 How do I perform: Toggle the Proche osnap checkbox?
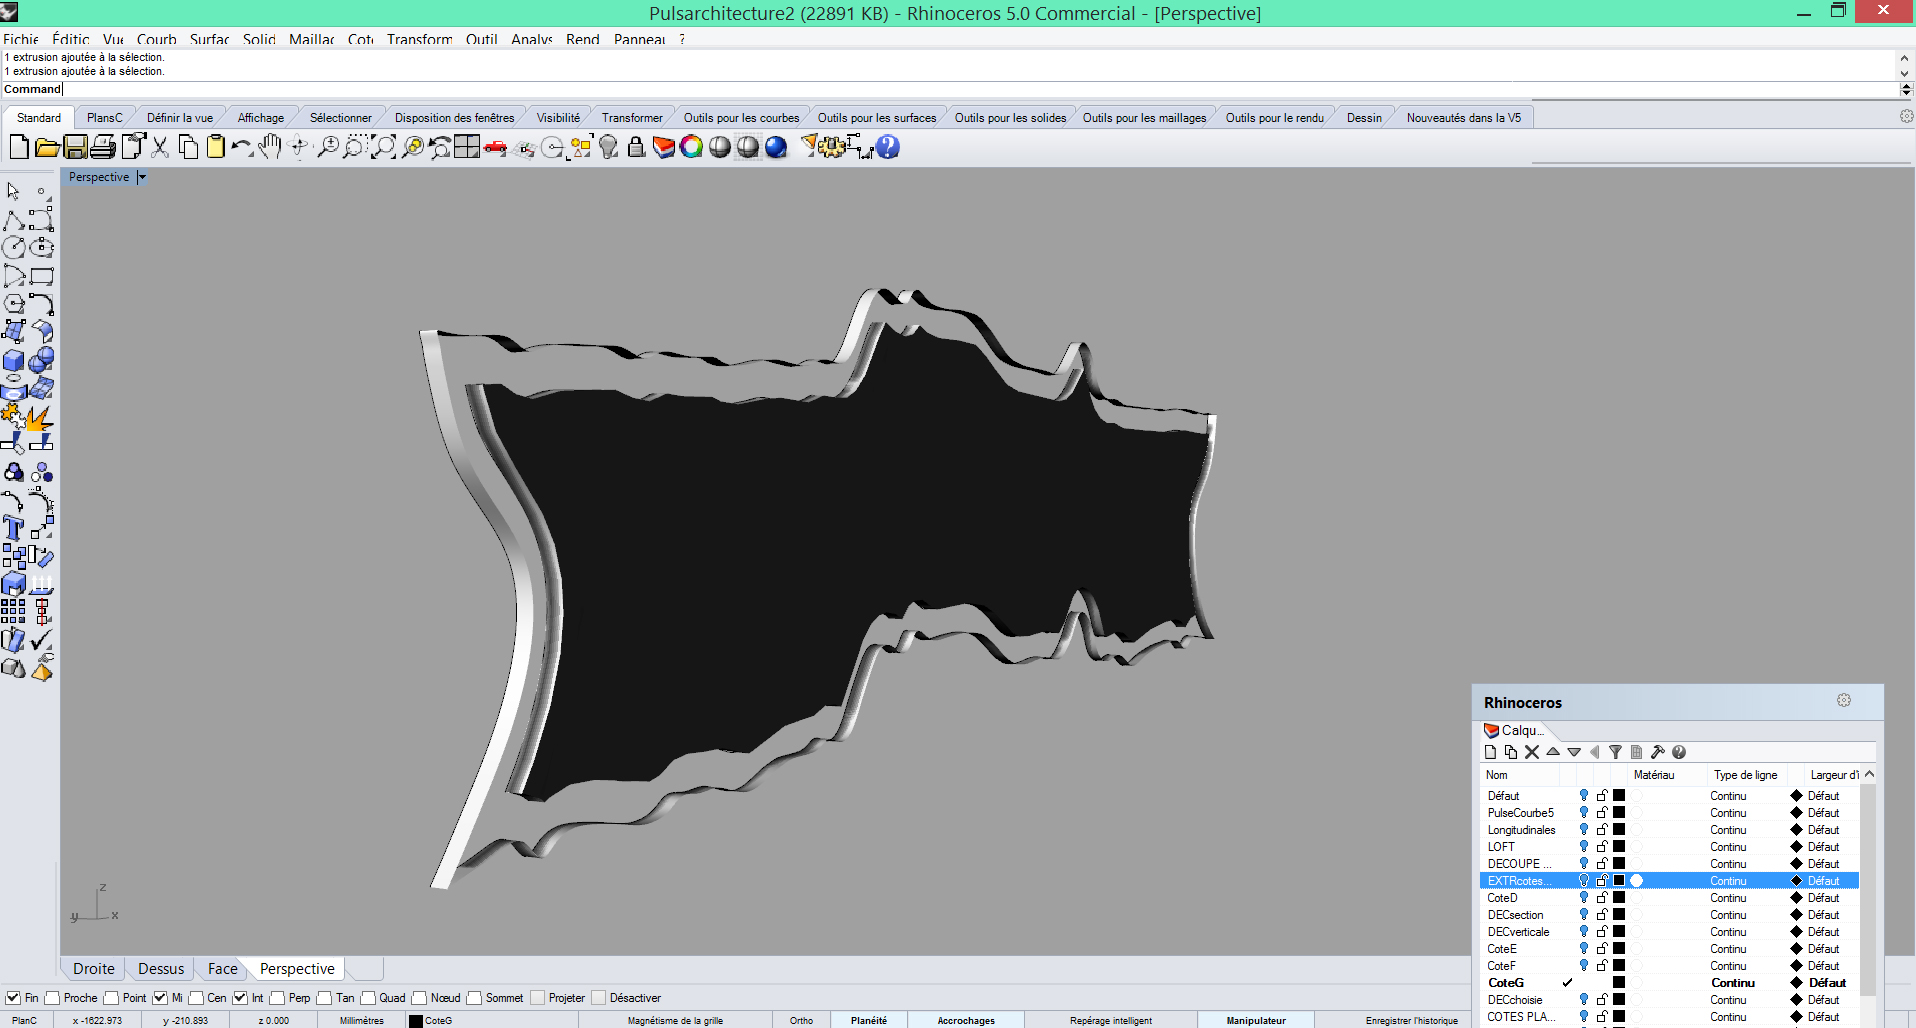[x=52, y=998]
